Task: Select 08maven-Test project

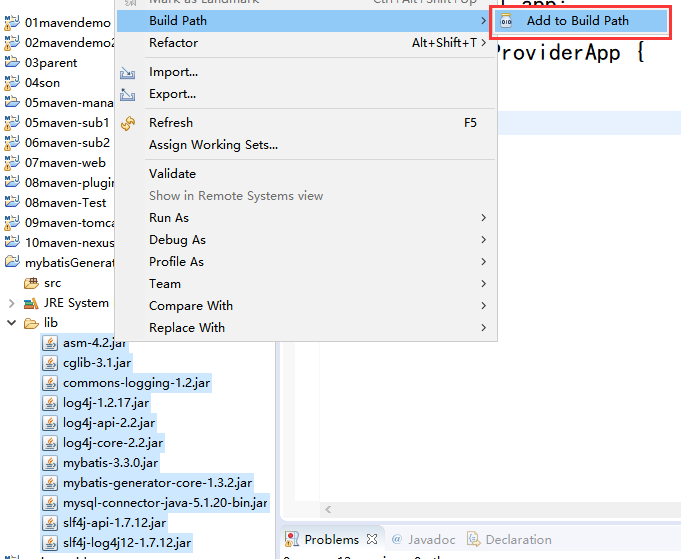Action: tap(66, 202)
